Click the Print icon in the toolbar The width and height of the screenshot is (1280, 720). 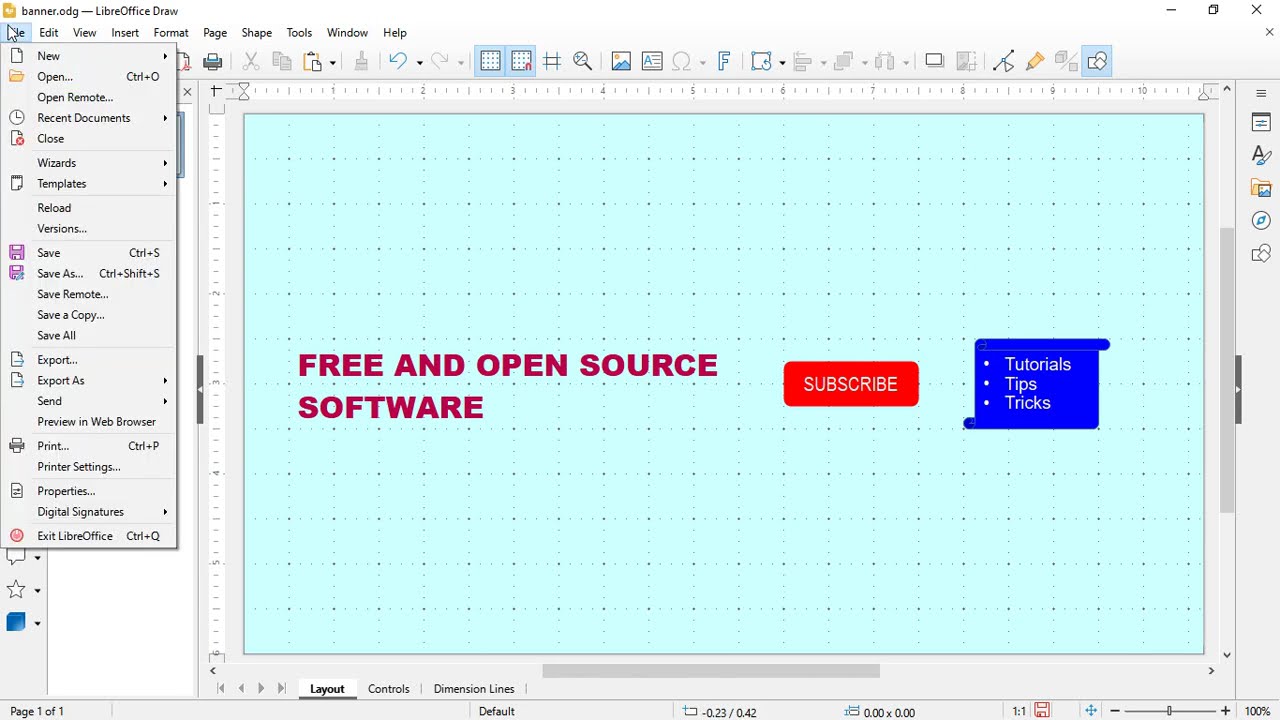[212, 62]
